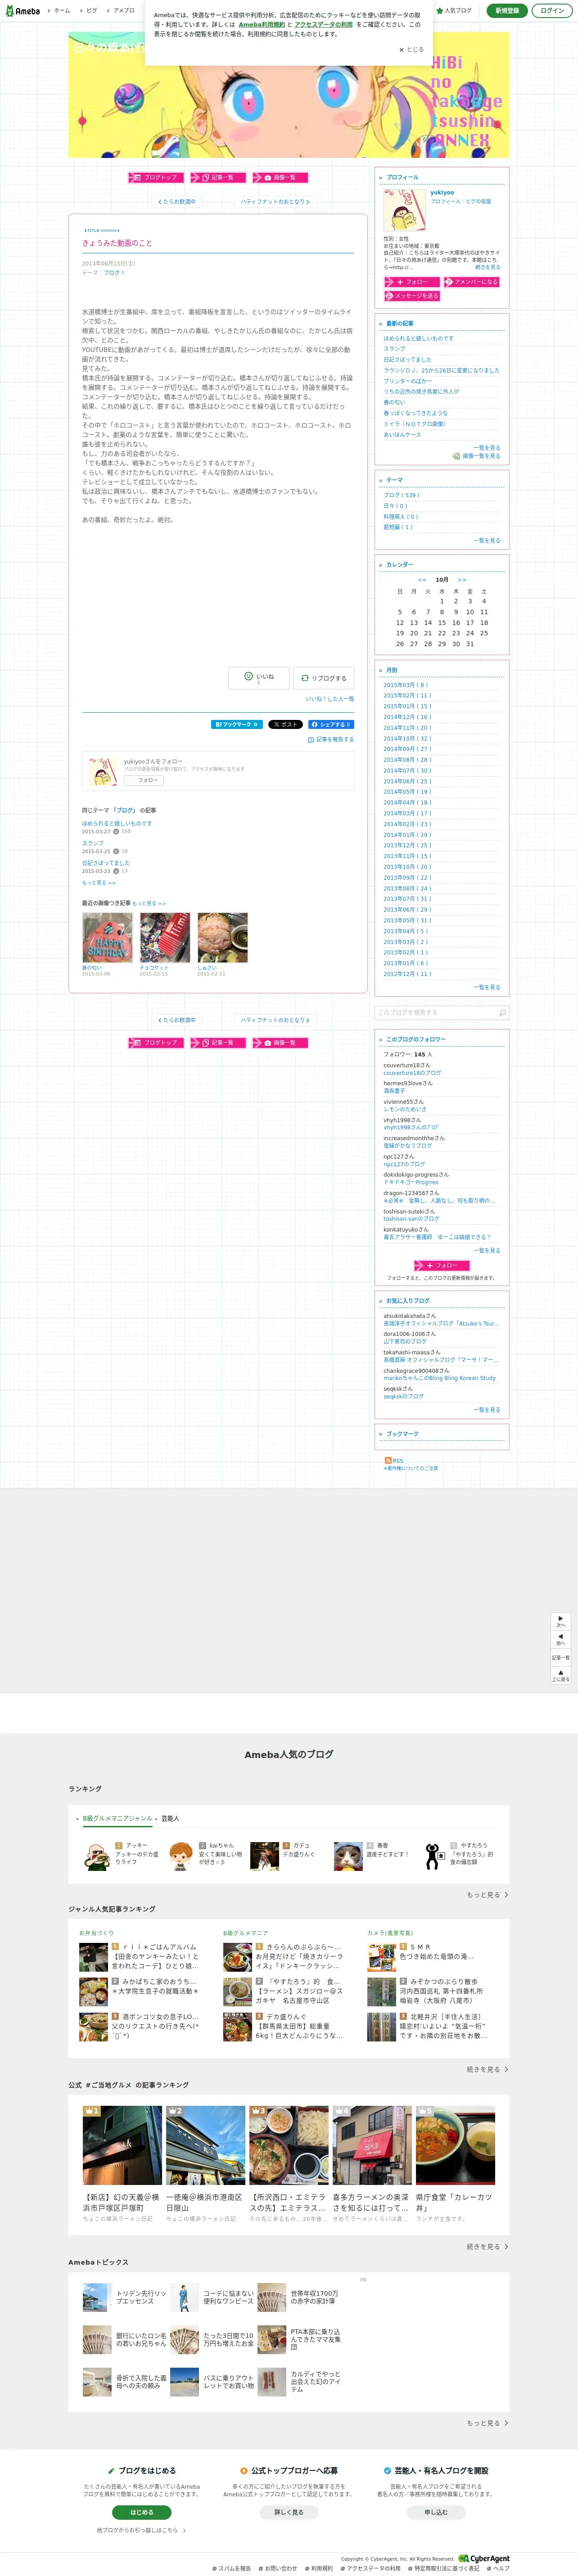
Task: Open the 2012年12月 ( 11 ) monthly archive
Action: pyautogui.click(x=408, y=974)
